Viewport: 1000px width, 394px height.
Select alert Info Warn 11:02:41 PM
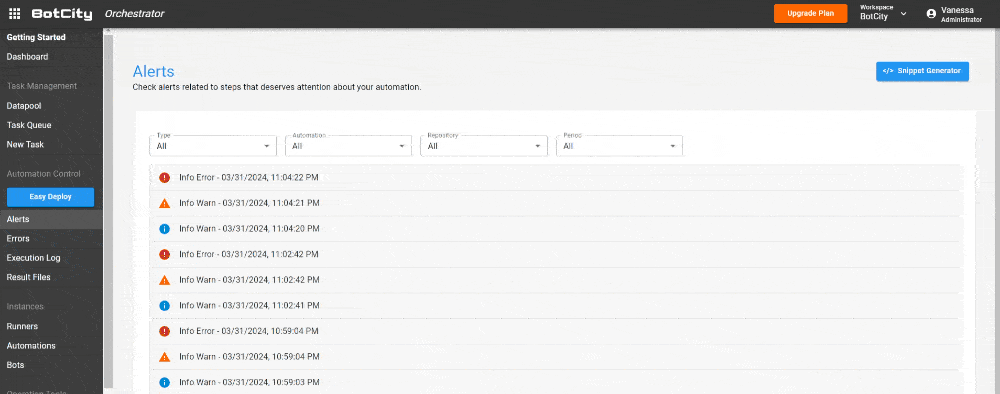click(555, 305)
